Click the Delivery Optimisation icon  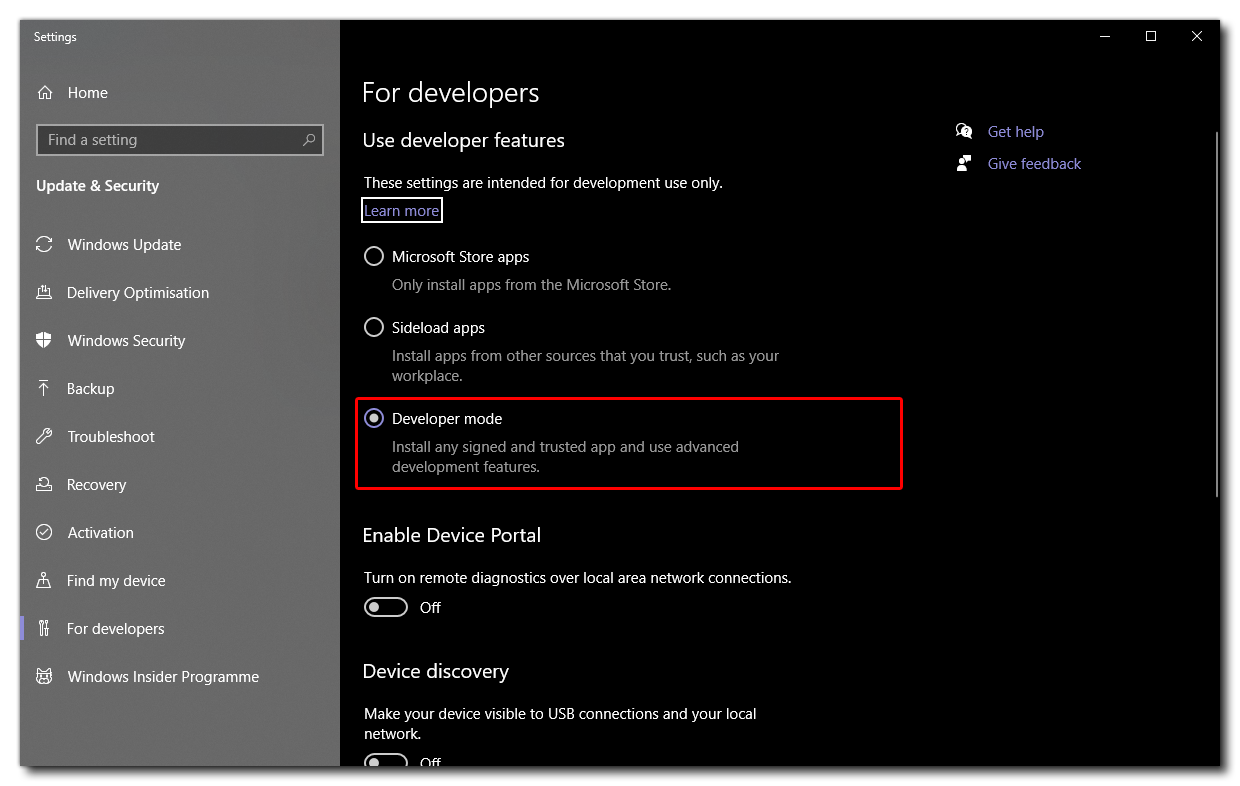pyautogui.click(x=44, y=293)
